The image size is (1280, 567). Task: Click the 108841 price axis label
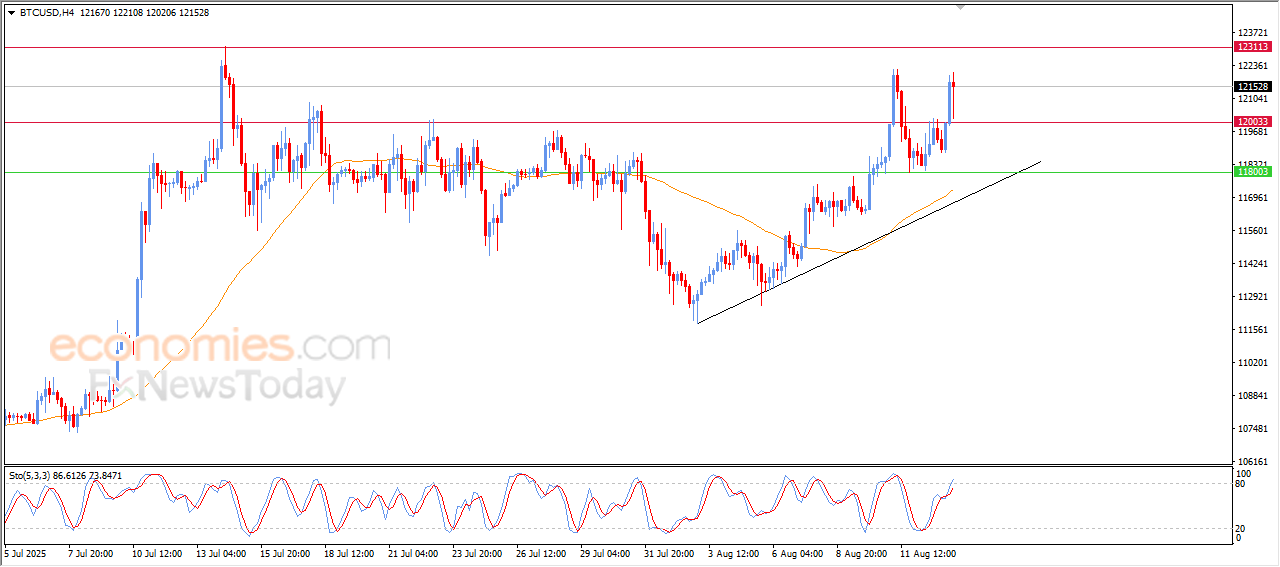tap(1252, 396)
